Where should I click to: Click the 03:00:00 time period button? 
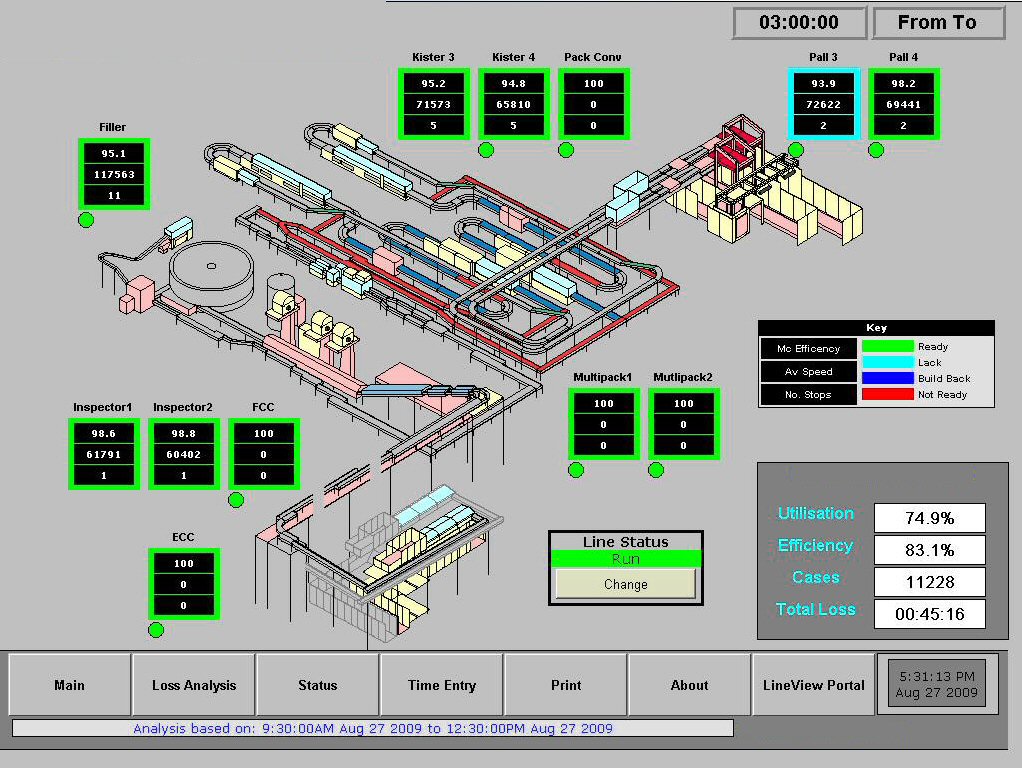coord(799,23)
